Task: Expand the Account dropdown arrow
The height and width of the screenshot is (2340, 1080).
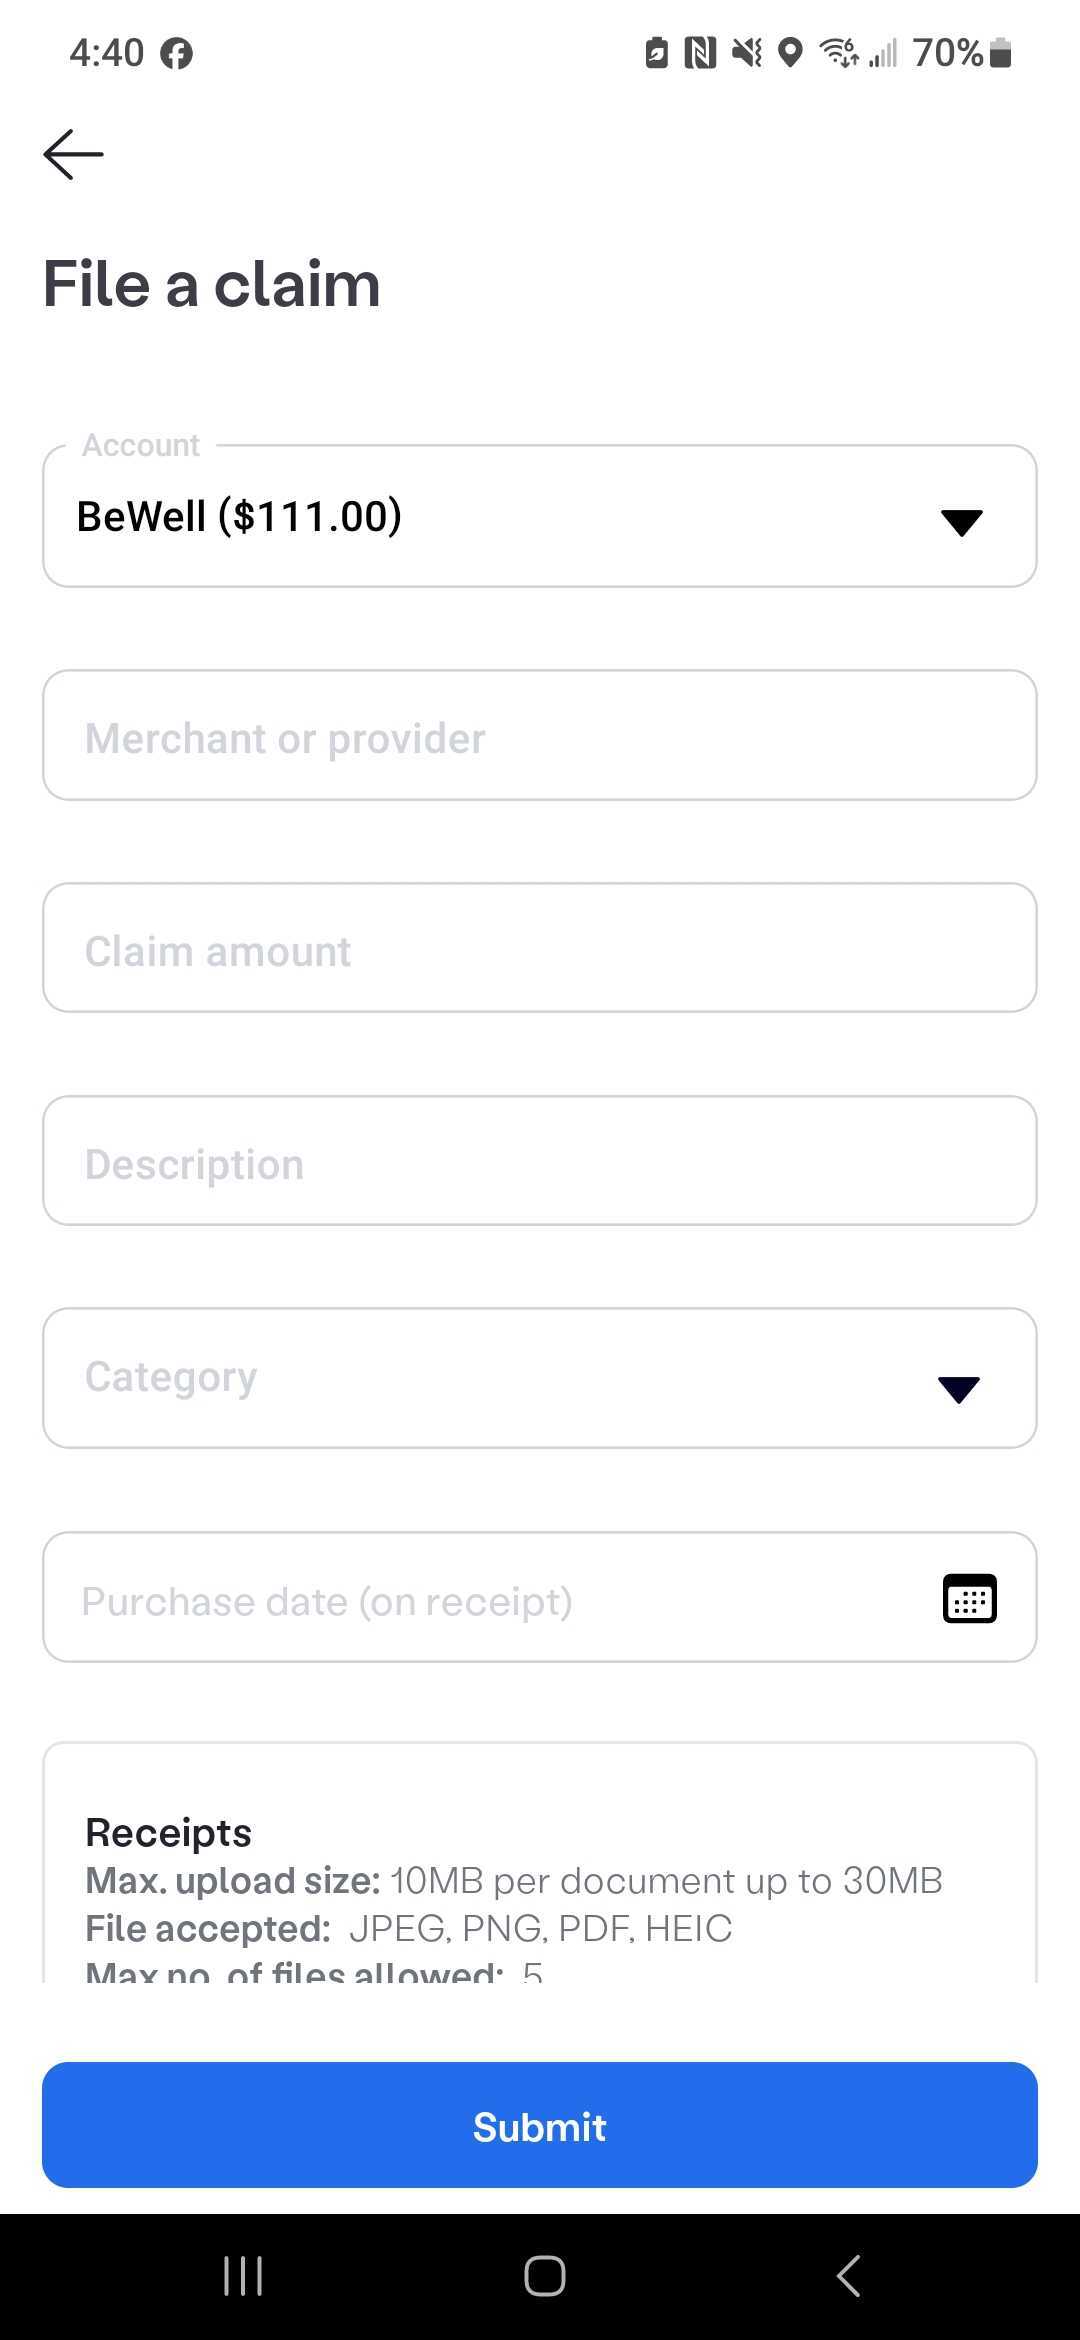Action: [962, 522]
